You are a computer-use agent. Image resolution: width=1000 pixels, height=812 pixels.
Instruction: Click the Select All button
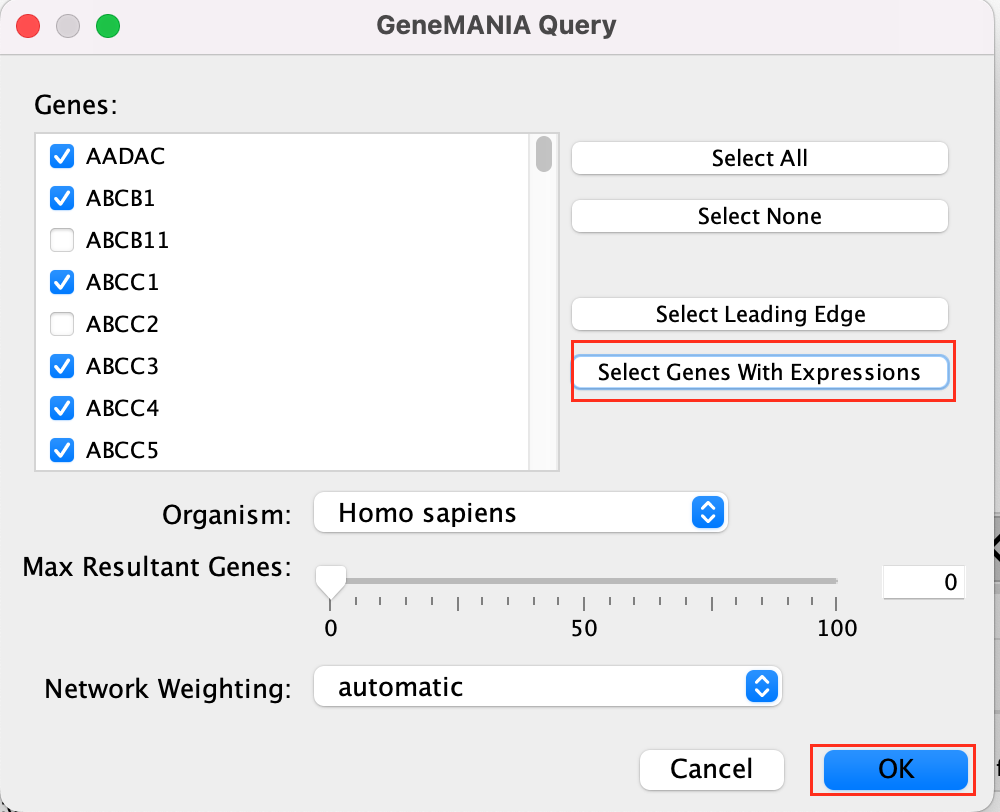point(759,158)
